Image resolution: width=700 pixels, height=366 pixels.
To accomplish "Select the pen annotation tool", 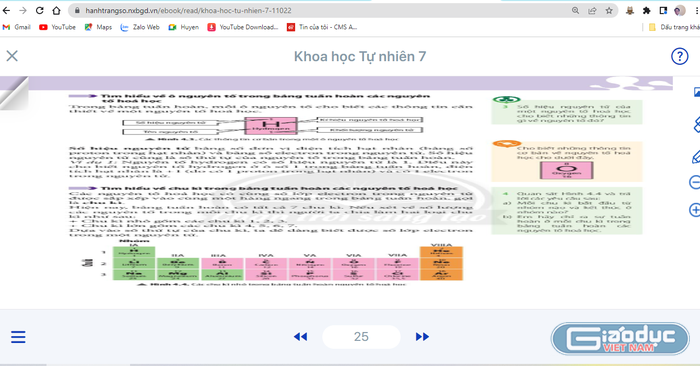I will [x=696, y=157].
